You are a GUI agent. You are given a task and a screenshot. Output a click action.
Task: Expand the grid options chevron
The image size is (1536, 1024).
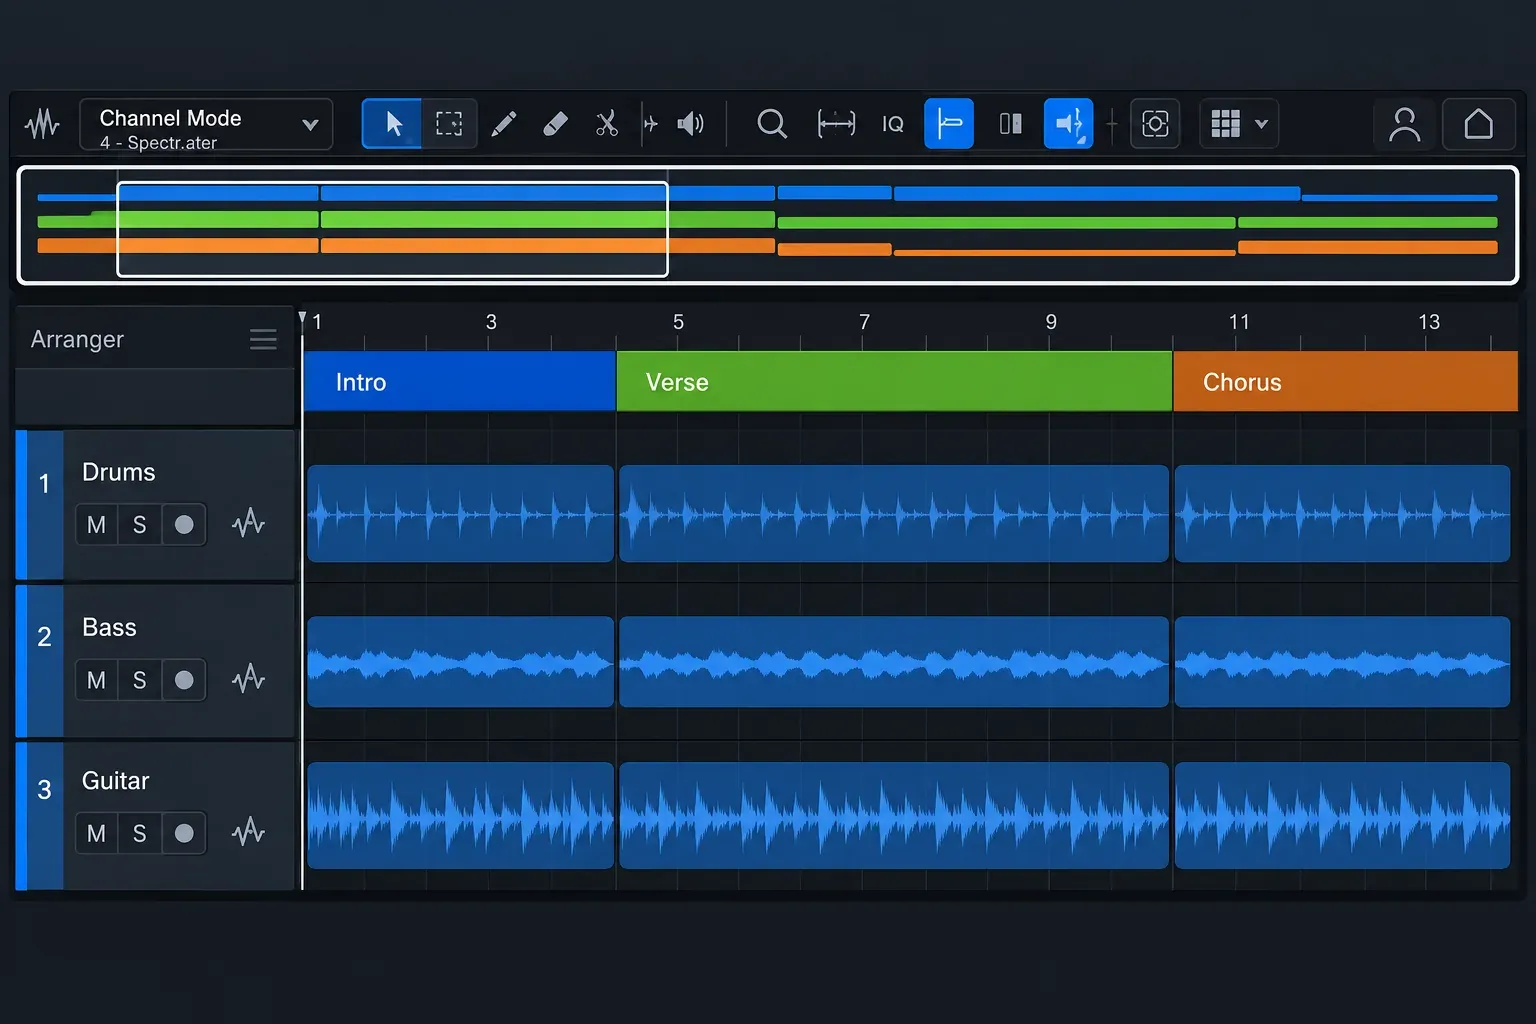[1261, 125]
